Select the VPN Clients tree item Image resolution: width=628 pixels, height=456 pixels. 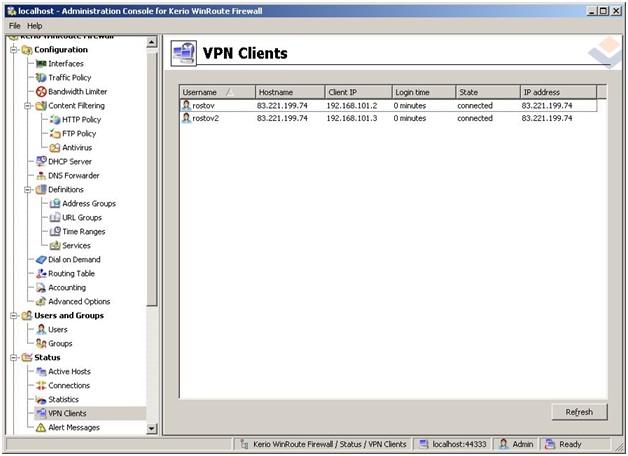(67, 414)
